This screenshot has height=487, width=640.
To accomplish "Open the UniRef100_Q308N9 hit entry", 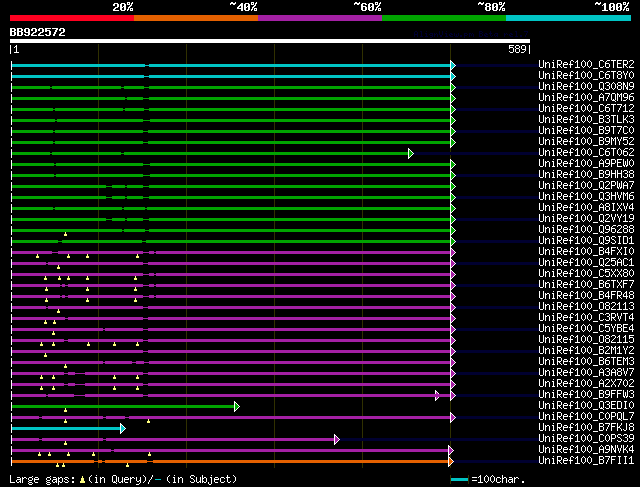I will coord(585,86).
